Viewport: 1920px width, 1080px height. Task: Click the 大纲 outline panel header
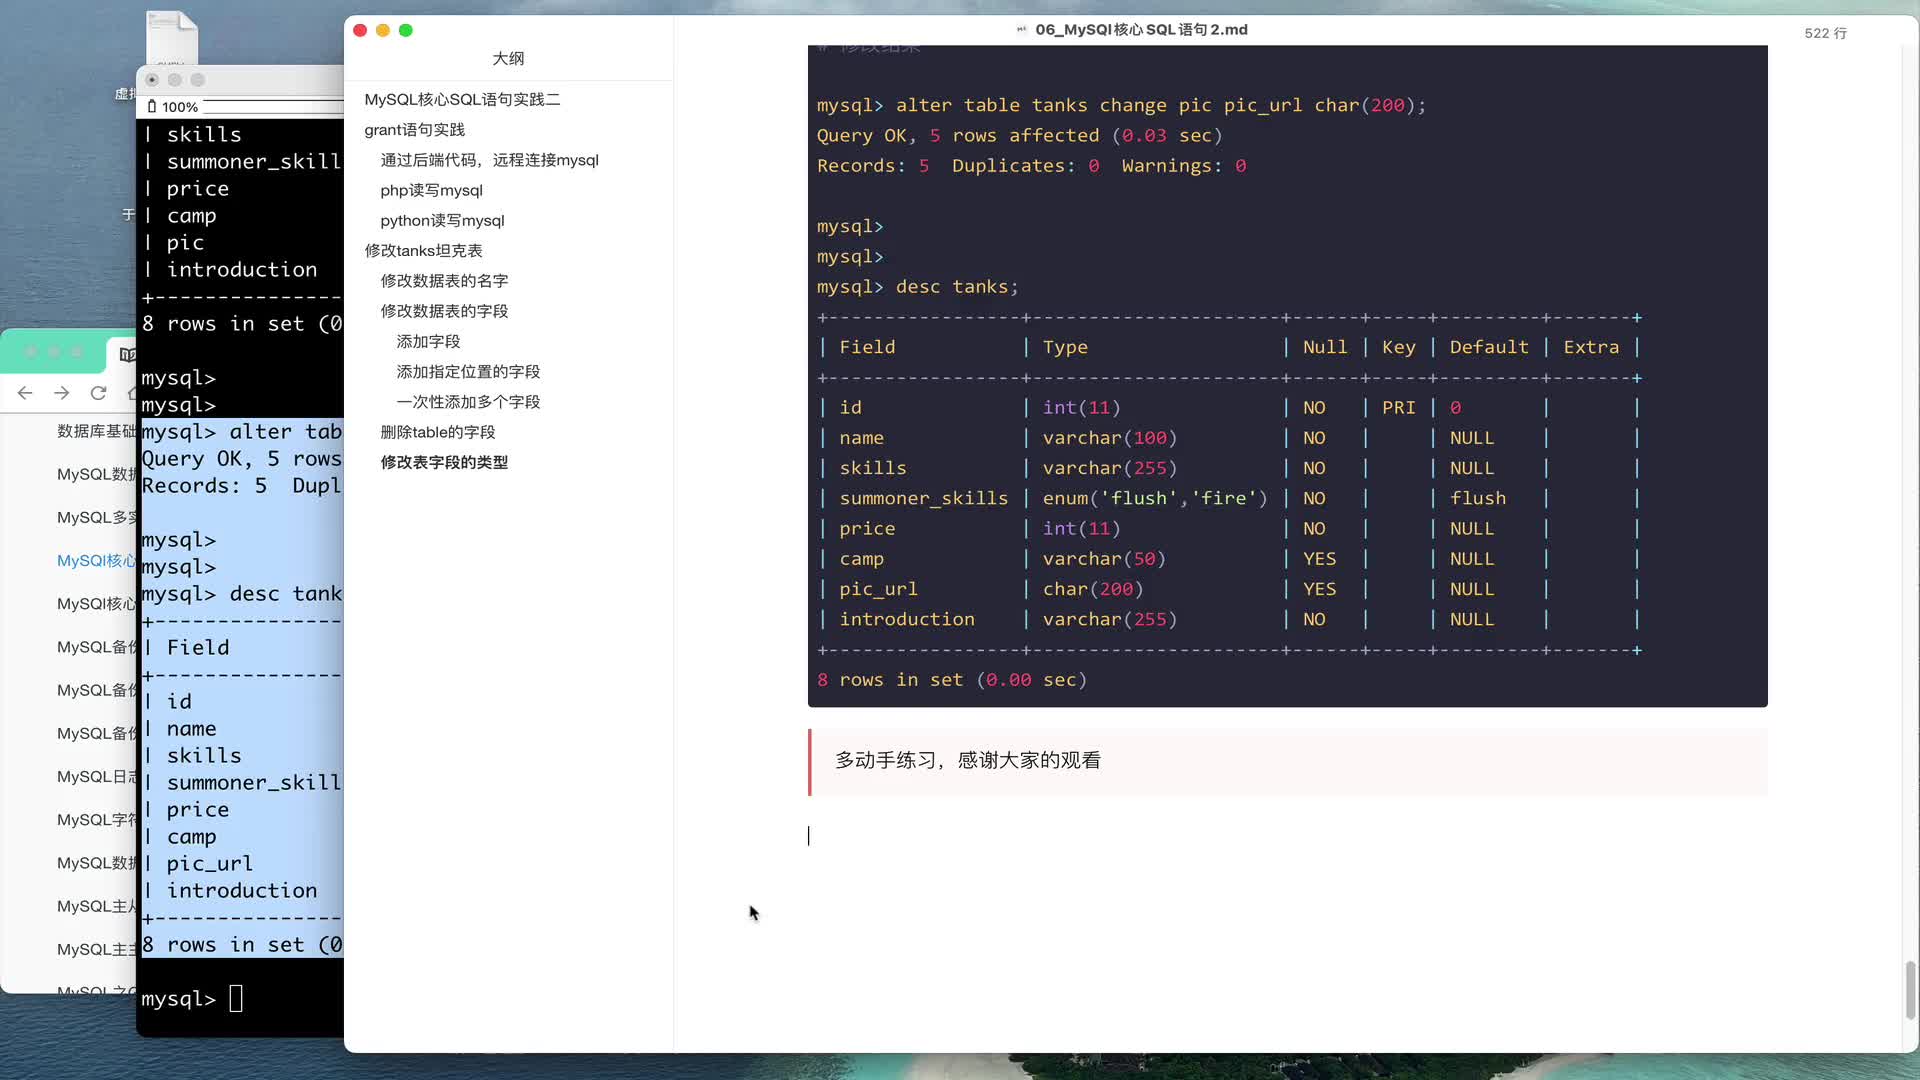click(x=508, y=58)
